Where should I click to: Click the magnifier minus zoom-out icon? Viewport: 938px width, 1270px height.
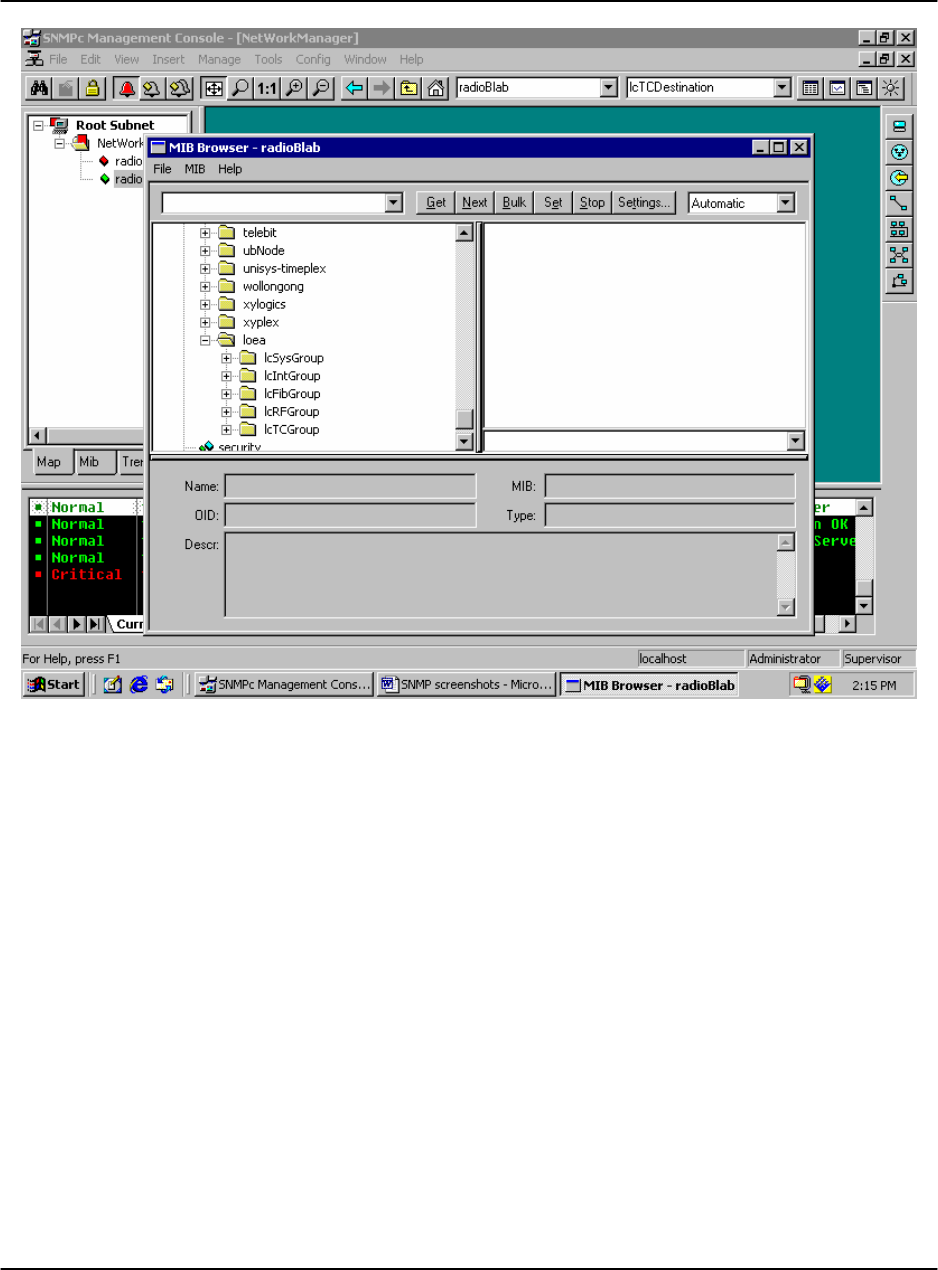(x=320, y=88)
